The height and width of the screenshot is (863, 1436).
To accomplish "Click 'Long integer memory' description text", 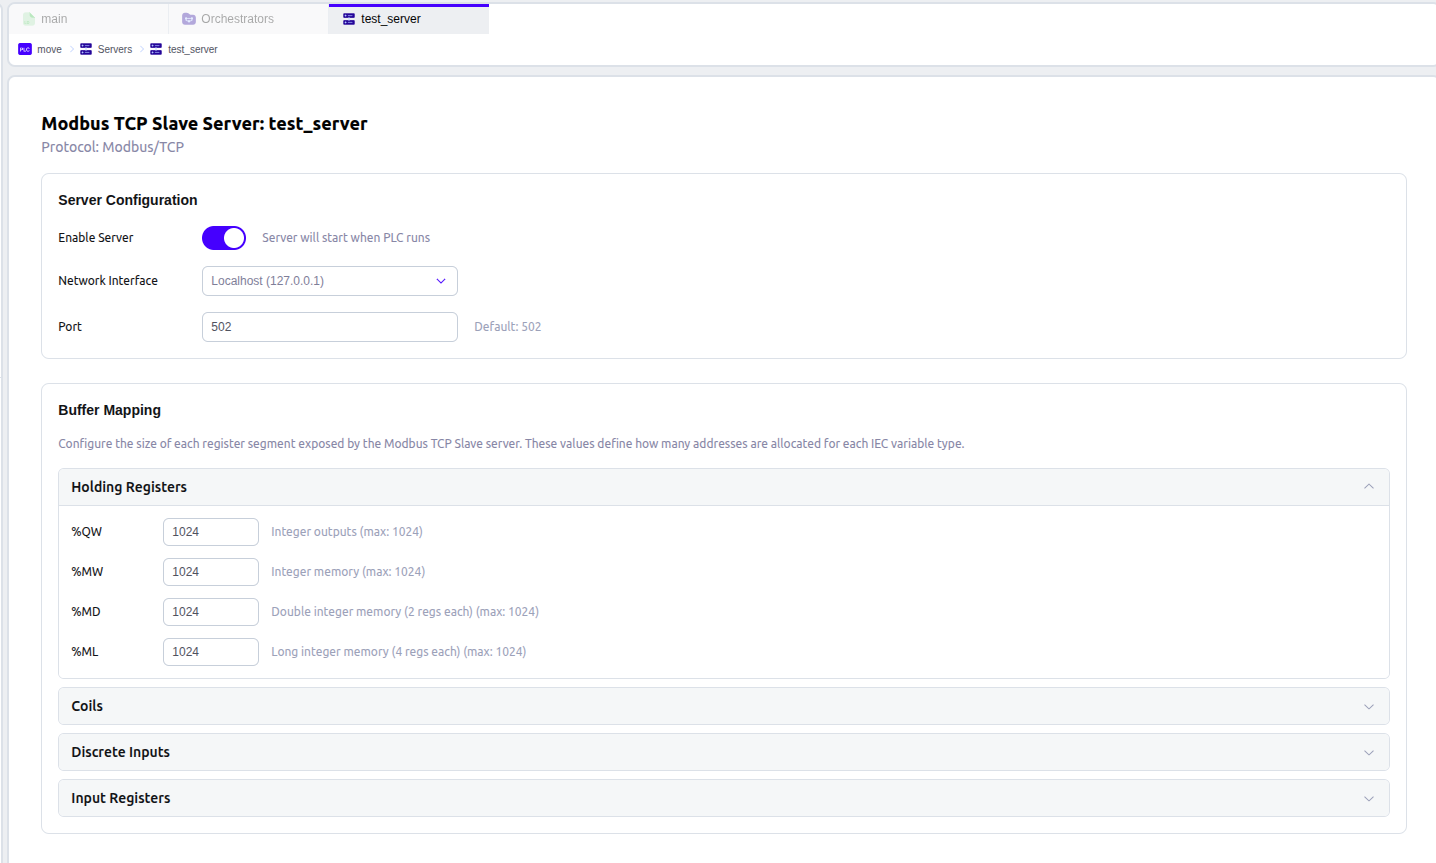I will [398, 652].
